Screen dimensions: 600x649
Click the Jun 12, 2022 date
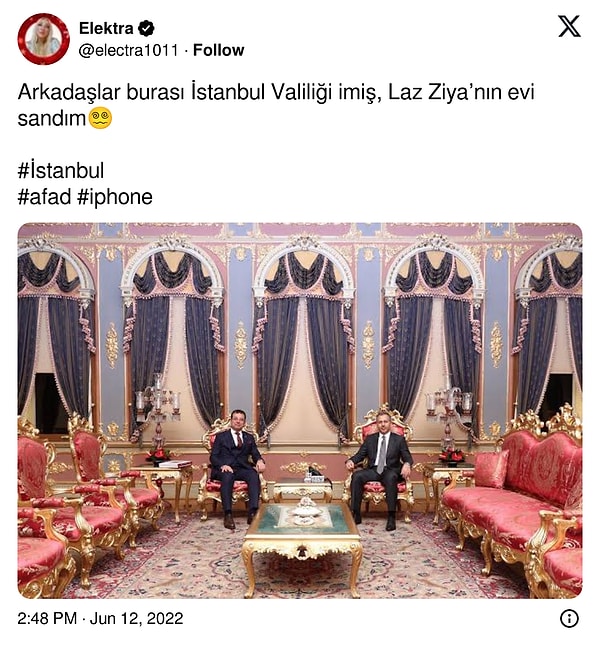coord(137,619)
